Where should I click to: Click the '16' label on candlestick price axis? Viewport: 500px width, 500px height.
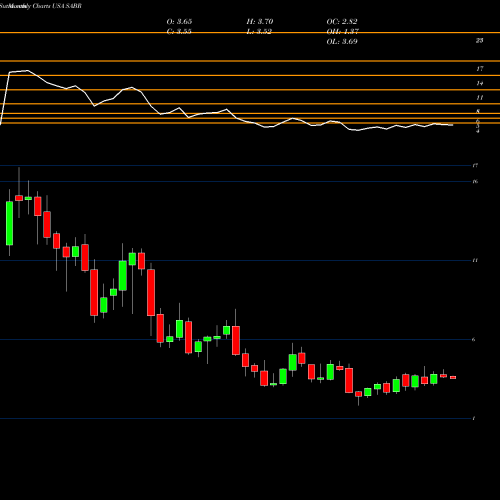coord(475,182)
